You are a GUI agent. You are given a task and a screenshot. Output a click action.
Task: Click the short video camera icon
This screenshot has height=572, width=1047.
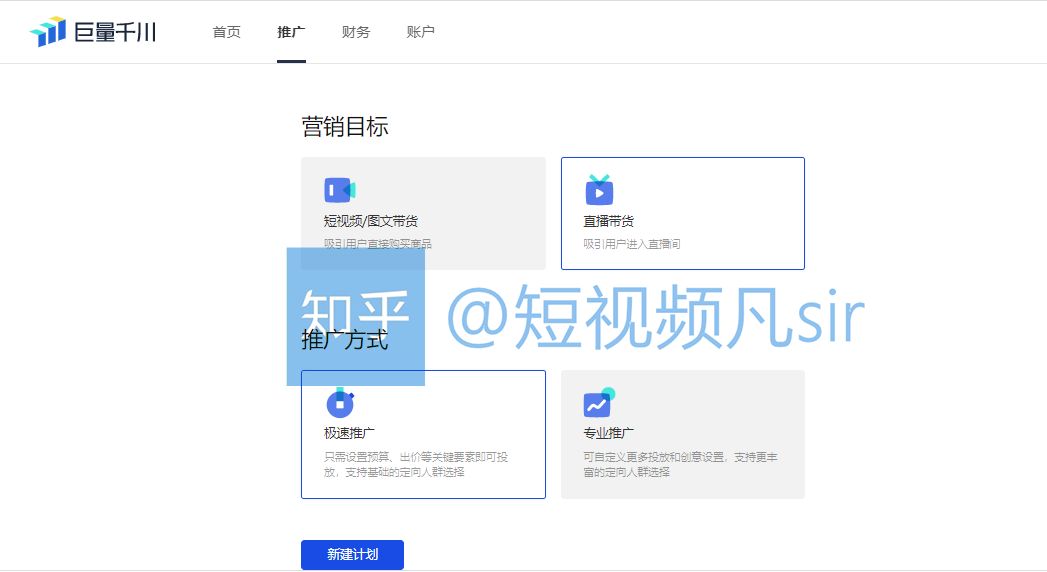click(x=340, y=190)
